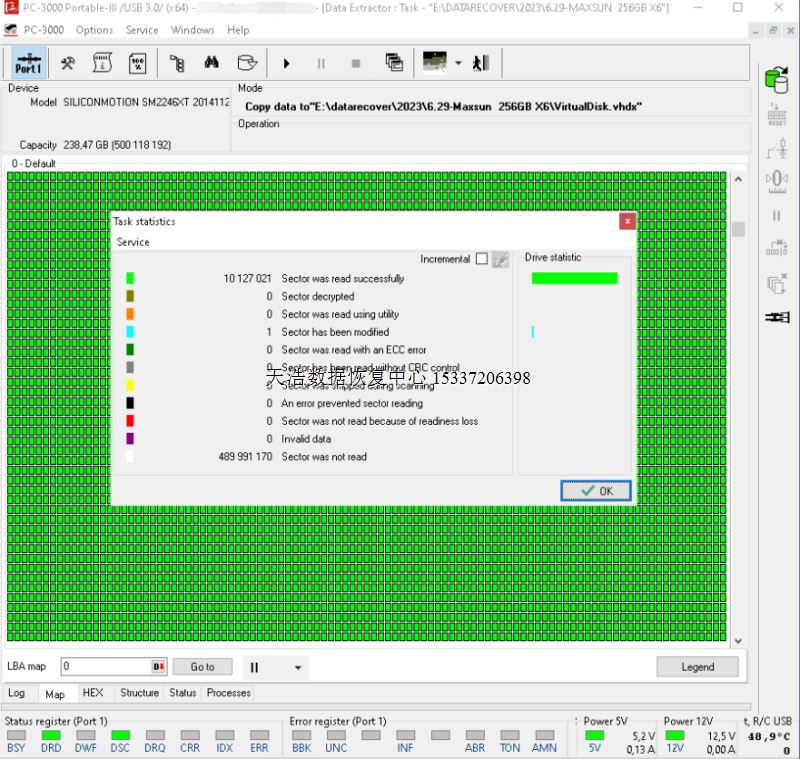This screenshot has width=800, height=759.
Task: Click the green disk copy icon in right sidebar
Action: [776, 78]
